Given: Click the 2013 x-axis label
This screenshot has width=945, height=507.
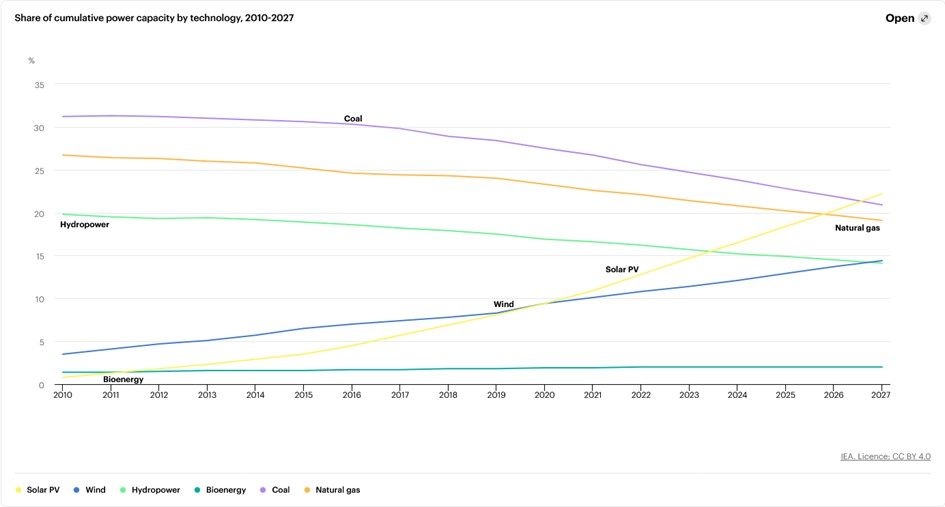Looking at the screenshot, I should 207,395.
